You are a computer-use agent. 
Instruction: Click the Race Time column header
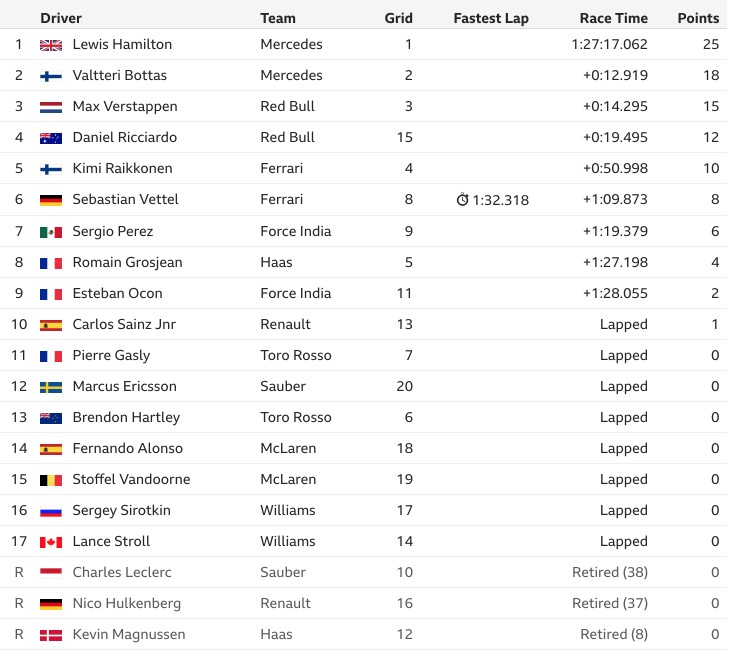click(x=613, y=18)
